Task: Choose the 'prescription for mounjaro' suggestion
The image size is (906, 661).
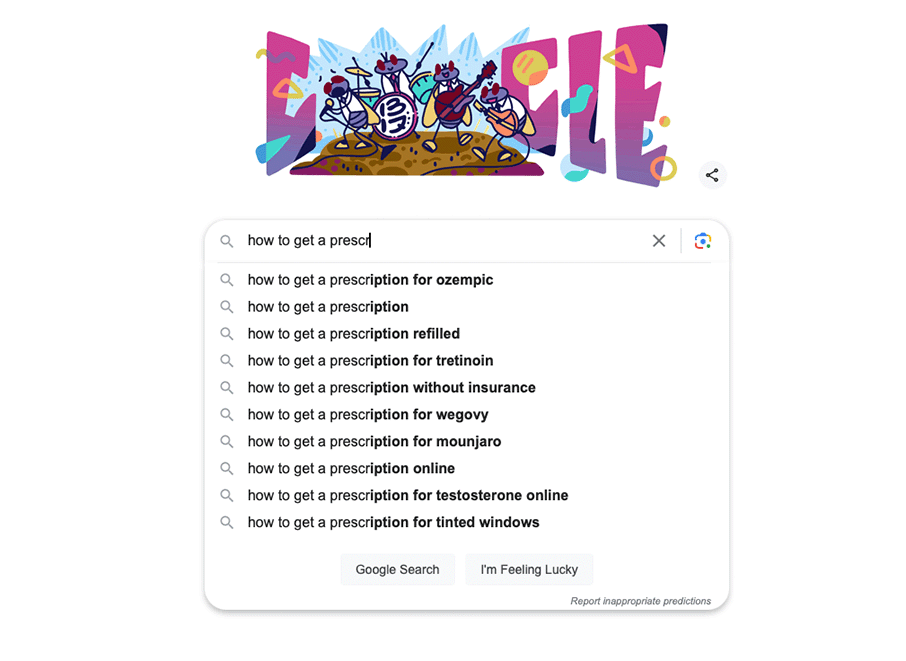Action: [x=374, y=441]
